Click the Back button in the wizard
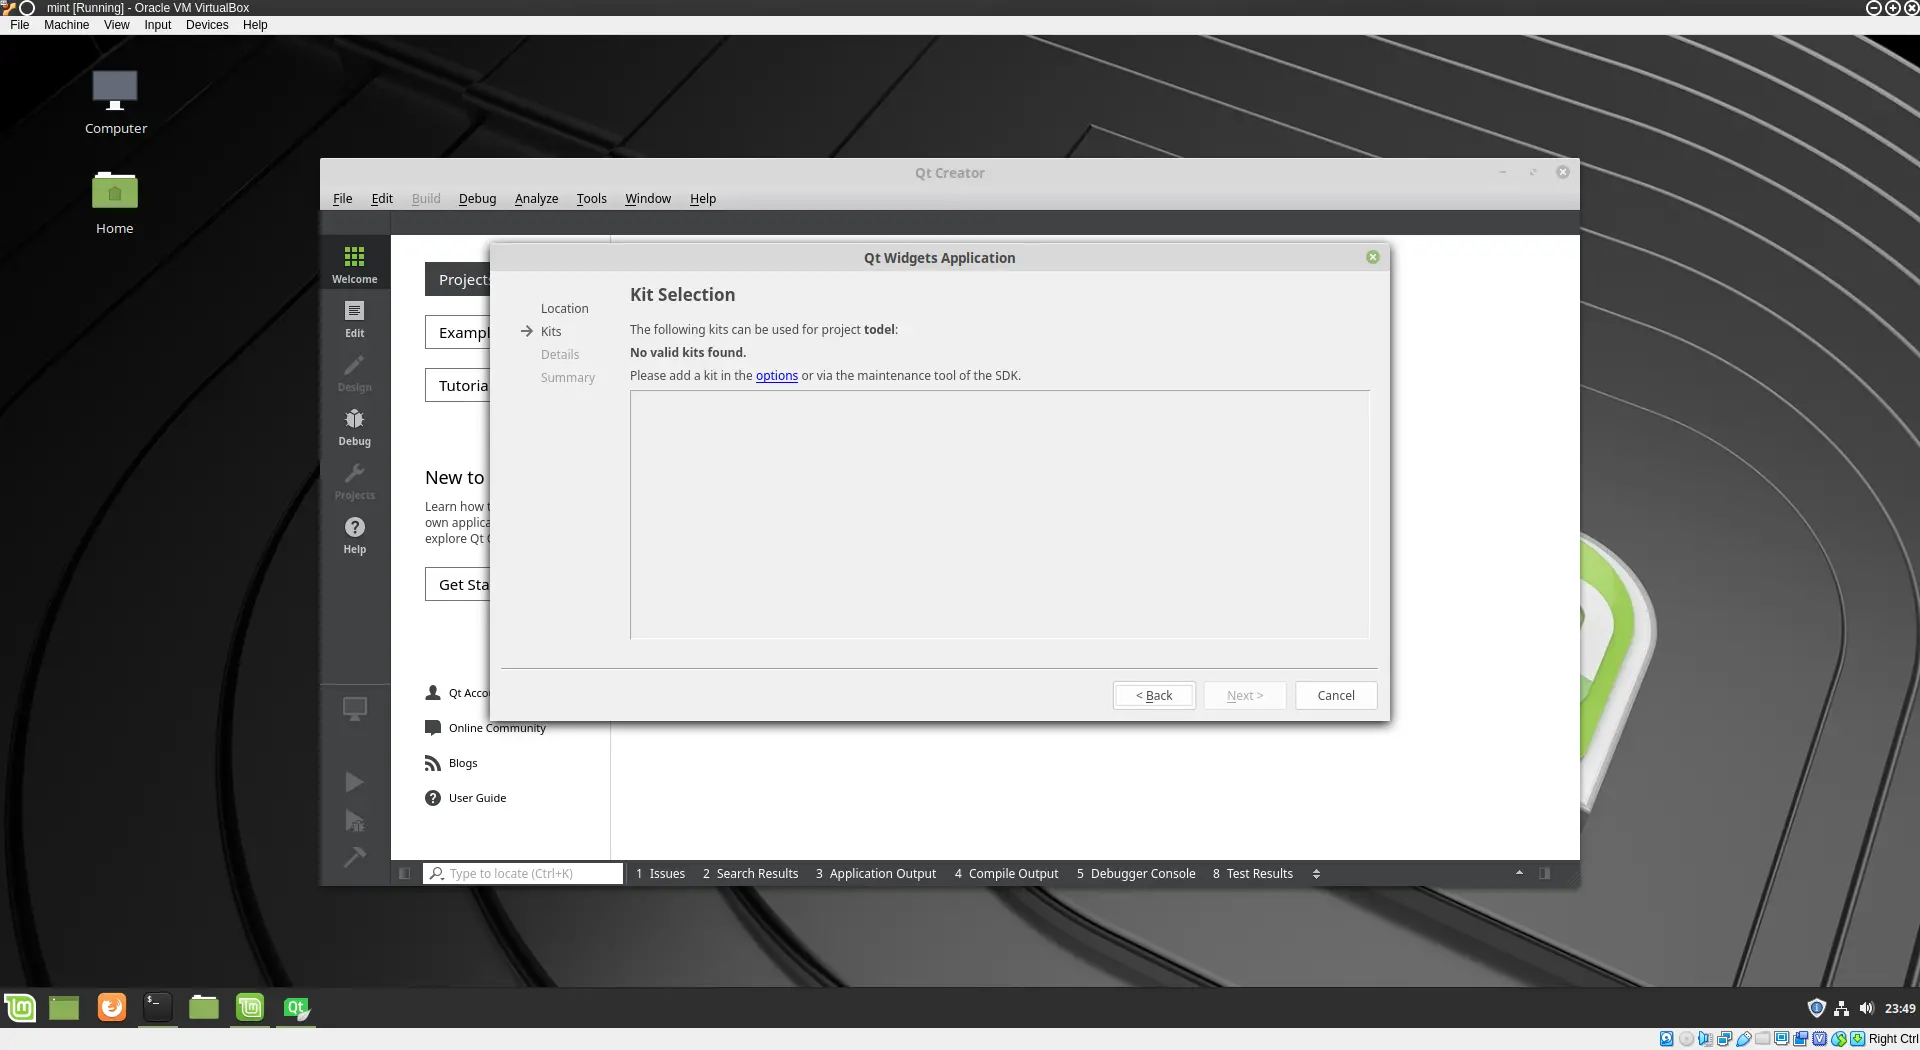Image resolution: width=1920 pixels, height=1050 pixels. (1154, 696)
